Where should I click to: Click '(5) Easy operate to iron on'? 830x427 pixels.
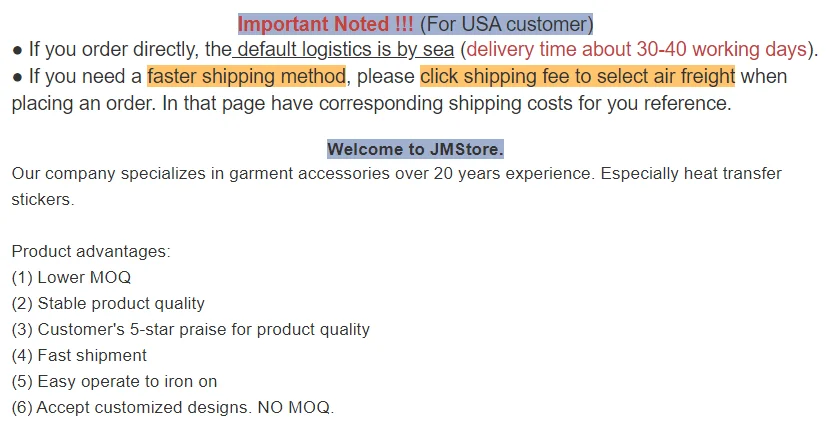pos(114,381)
